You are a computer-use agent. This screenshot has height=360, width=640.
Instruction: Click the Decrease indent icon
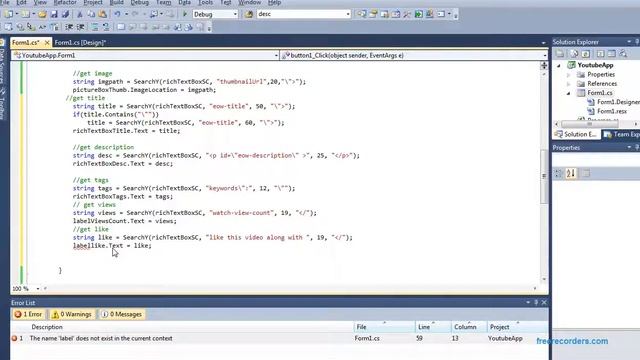pos(69,27)
